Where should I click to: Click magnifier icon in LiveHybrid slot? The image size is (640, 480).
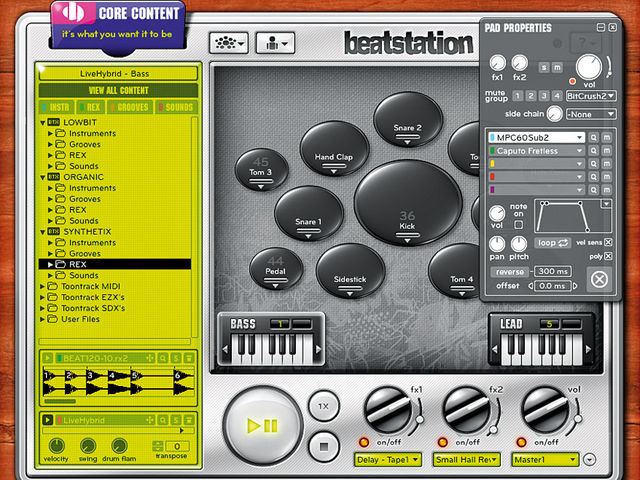pyautogui.click(x=162, y=420)
